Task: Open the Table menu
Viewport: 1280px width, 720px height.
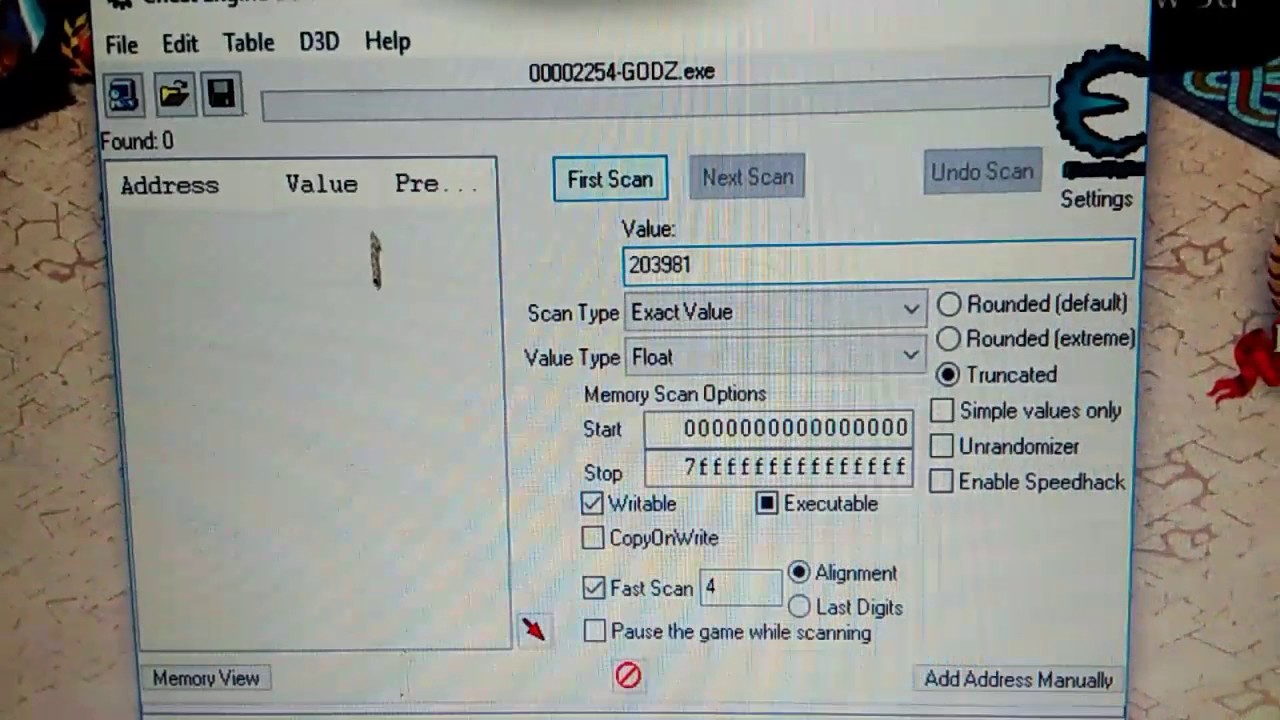Action: tap(248, 42)
